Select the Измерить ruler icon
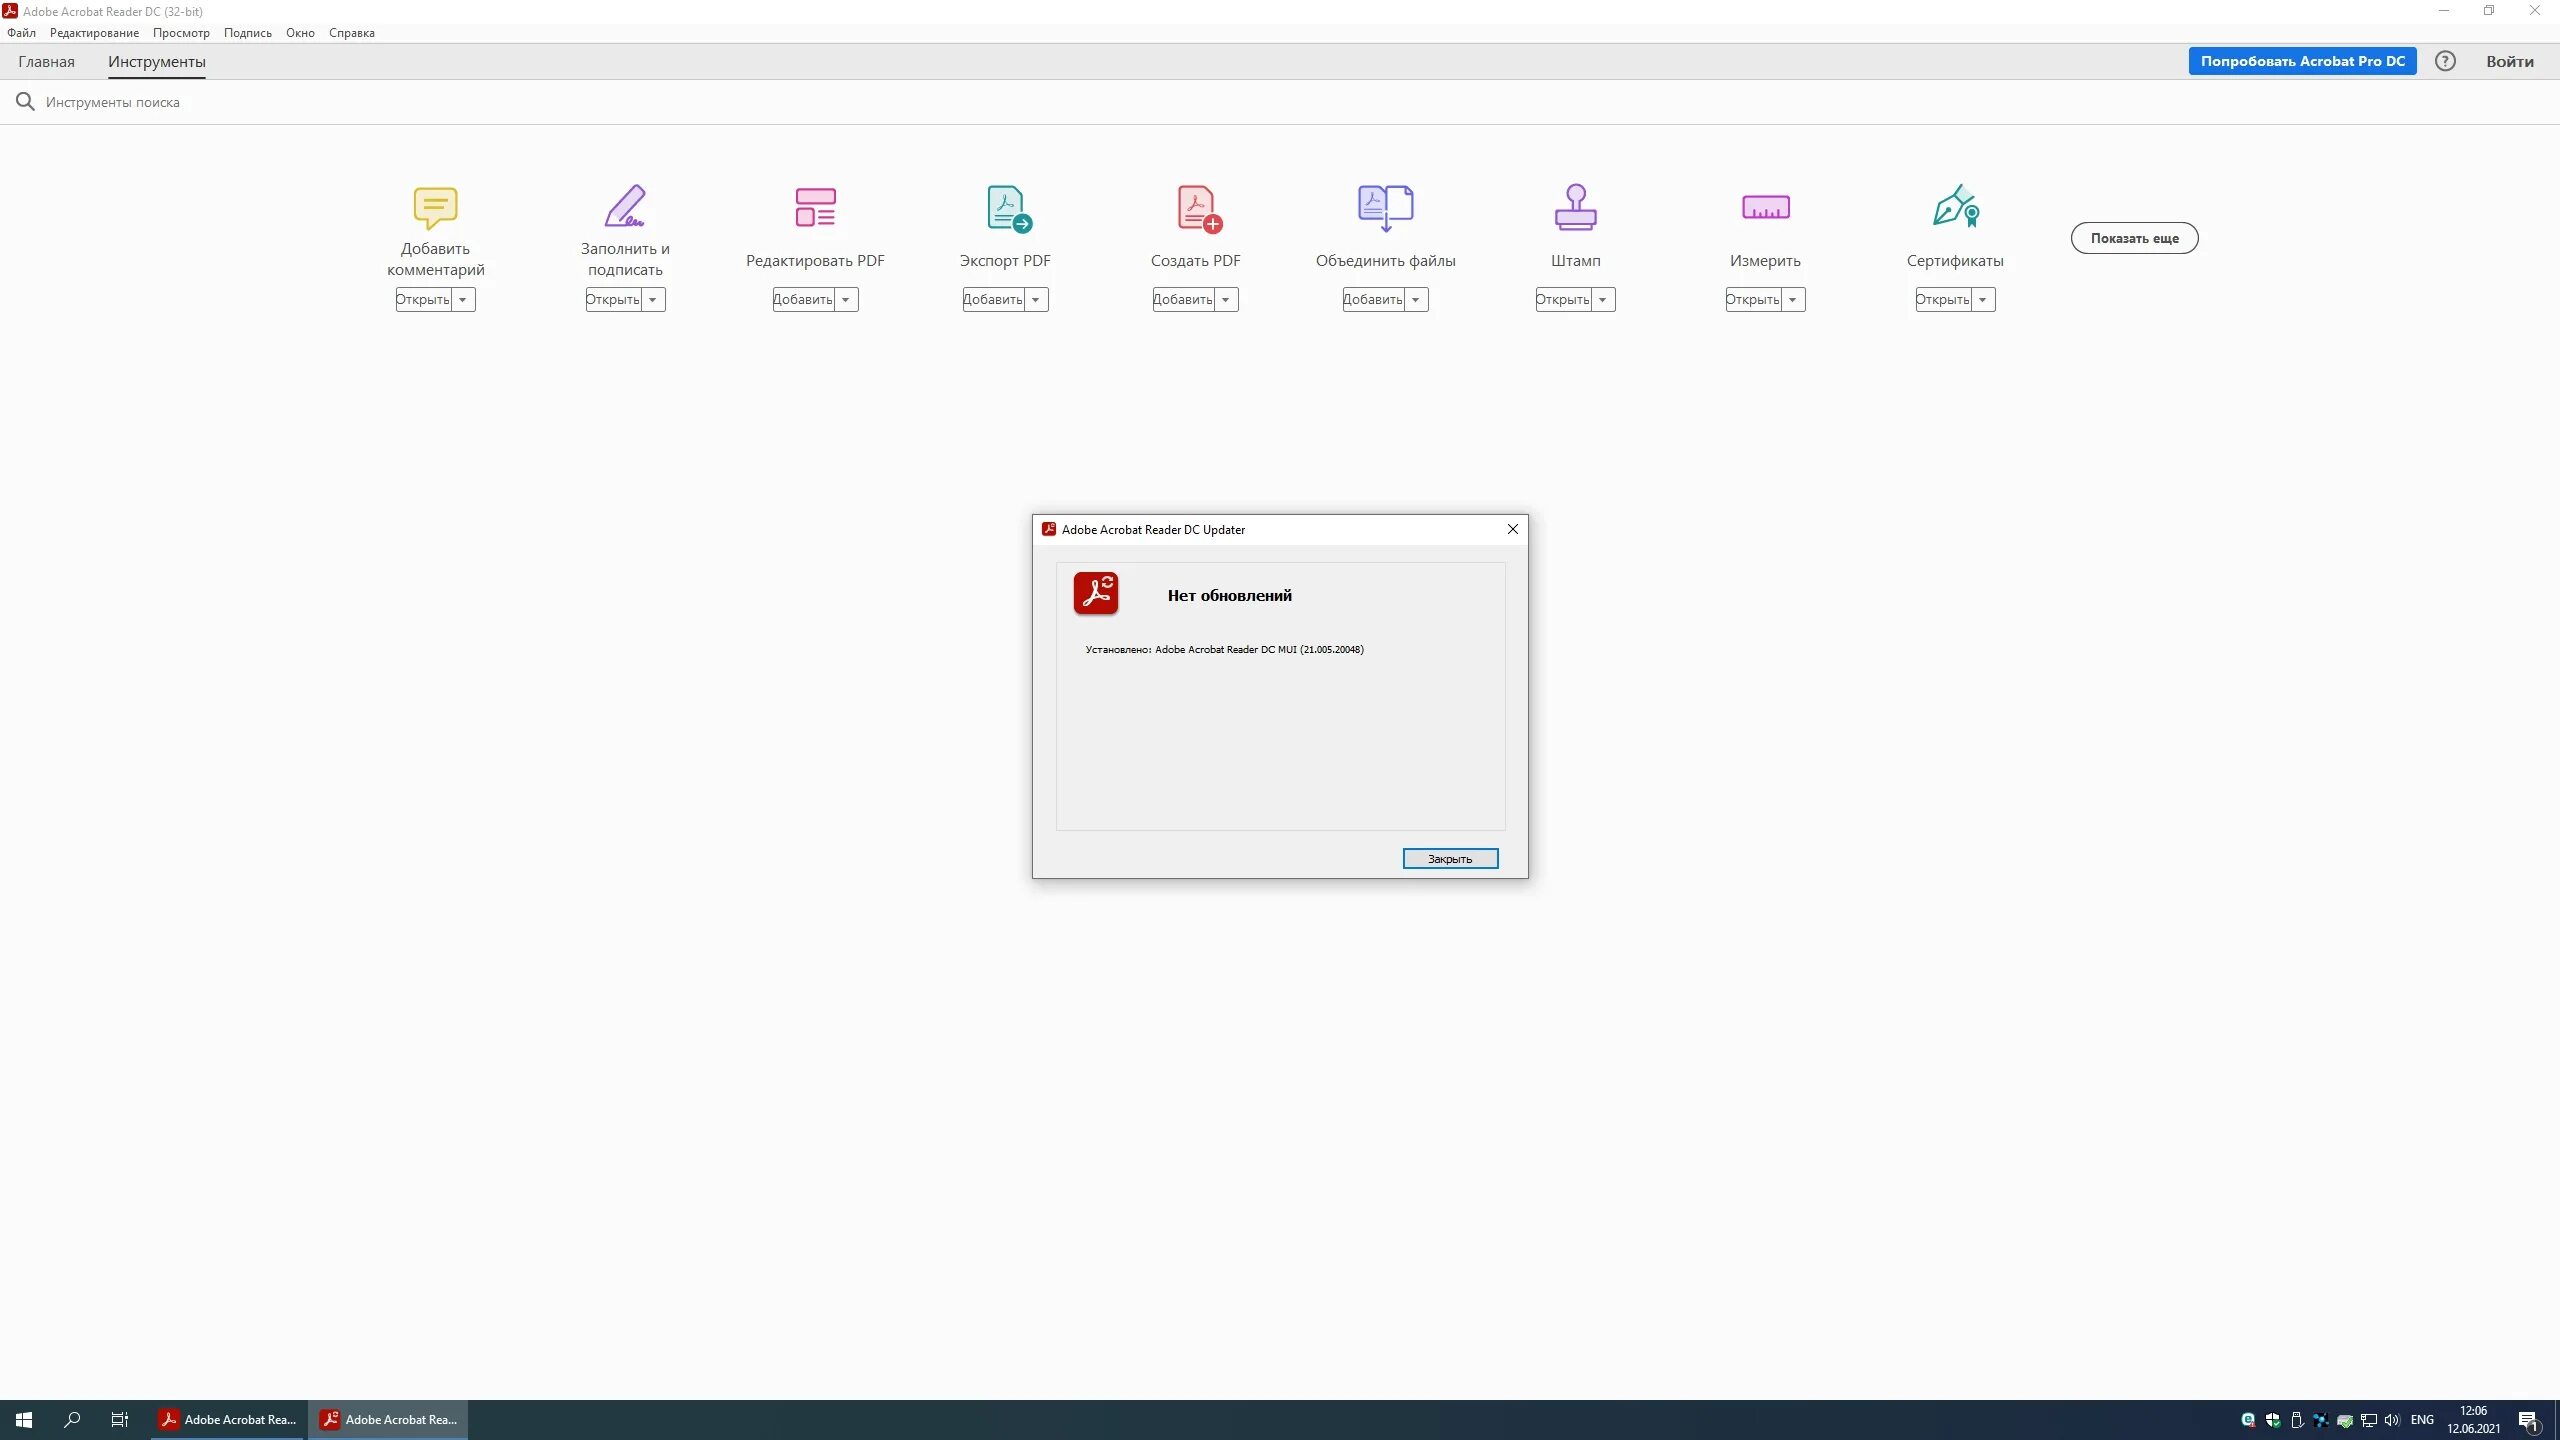2560x1440 pixels. [1765, 207]
